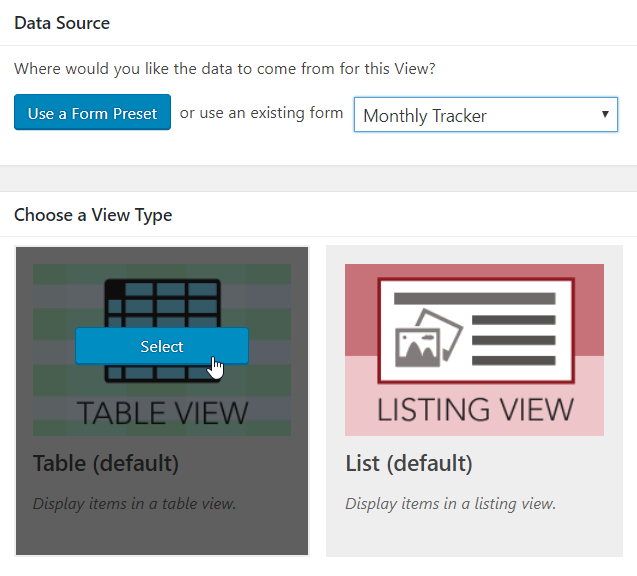Click the 'or use an existing form' label
The width and height of the screenshot is (637, 576).
tap(261, 113)
